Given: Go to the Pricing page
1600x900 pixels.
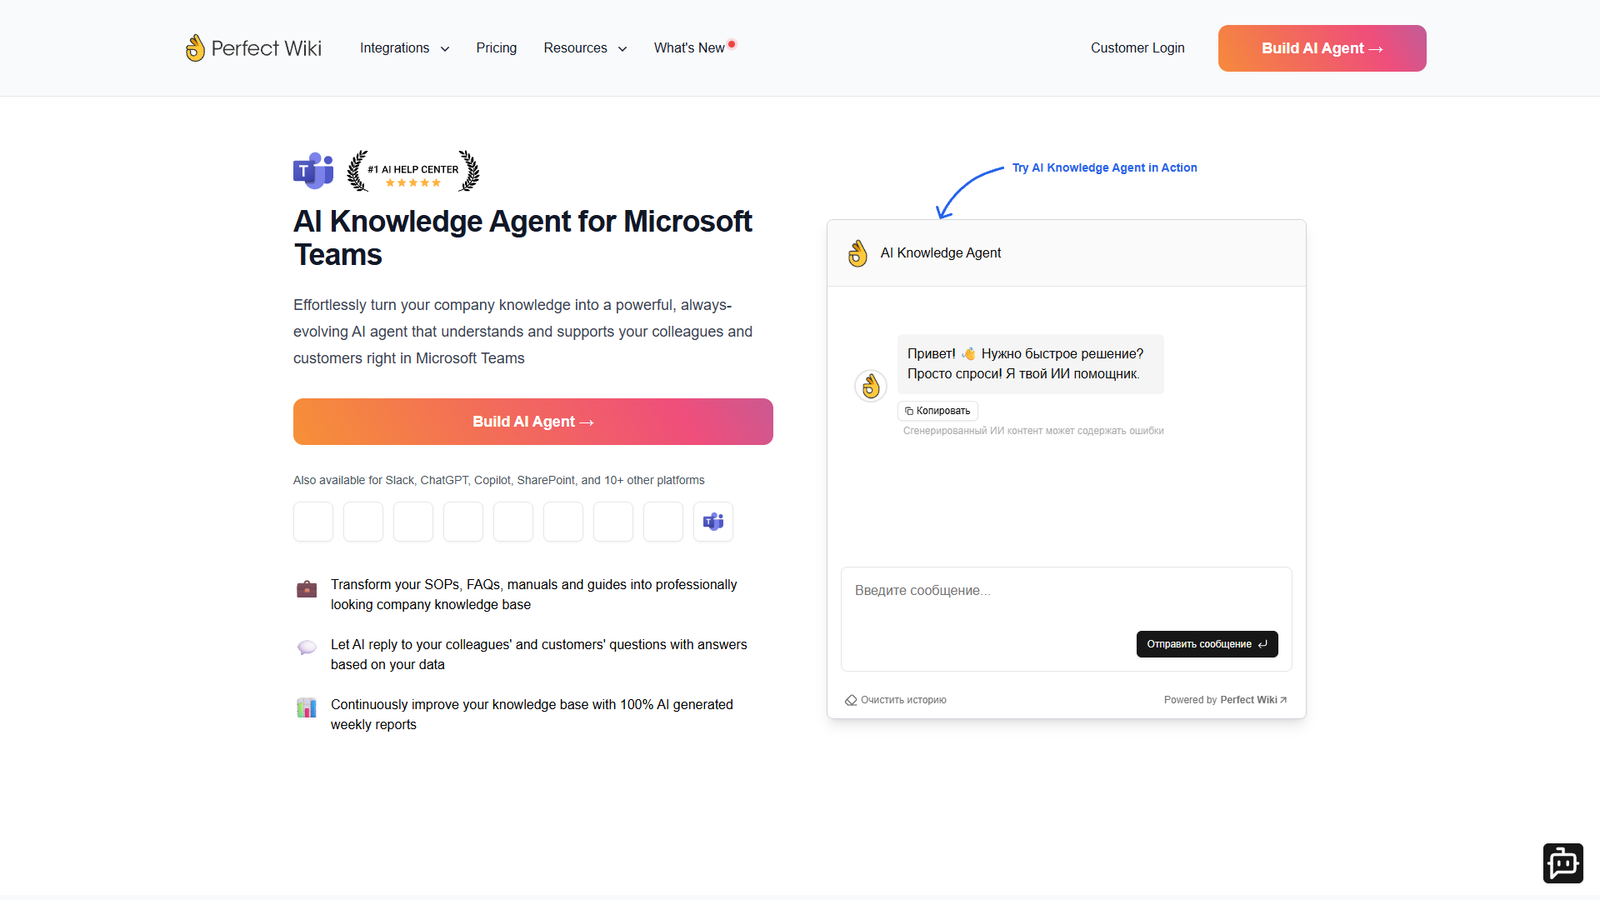Looking at the screenshot, I should click(496, 48).
